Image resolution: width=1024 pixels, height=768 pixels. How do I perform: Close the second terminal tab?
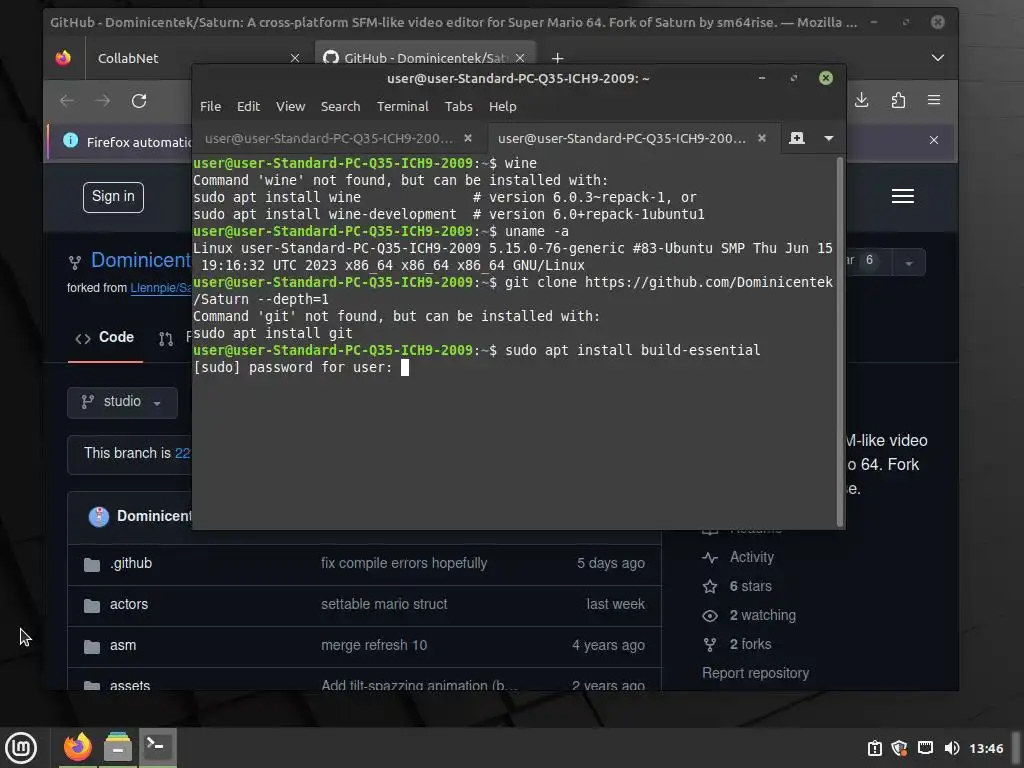(x=761, y=138)
